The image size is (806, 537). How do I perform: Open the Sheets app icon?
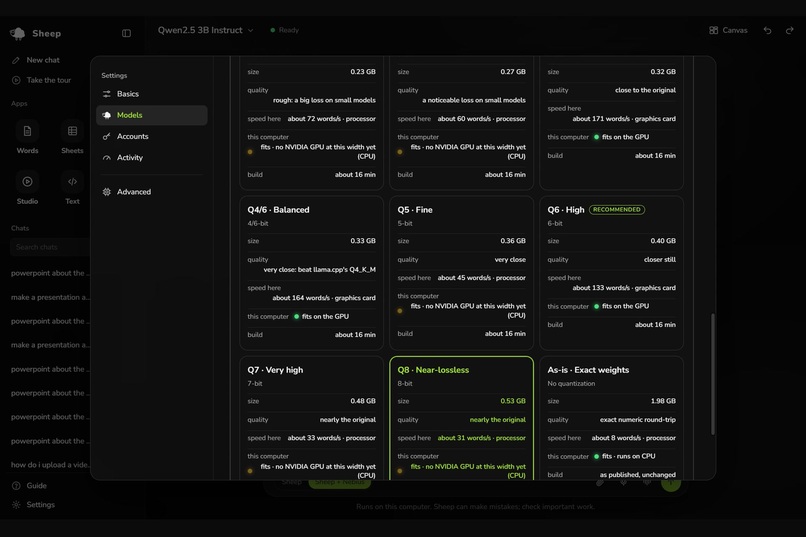[72, 131]
